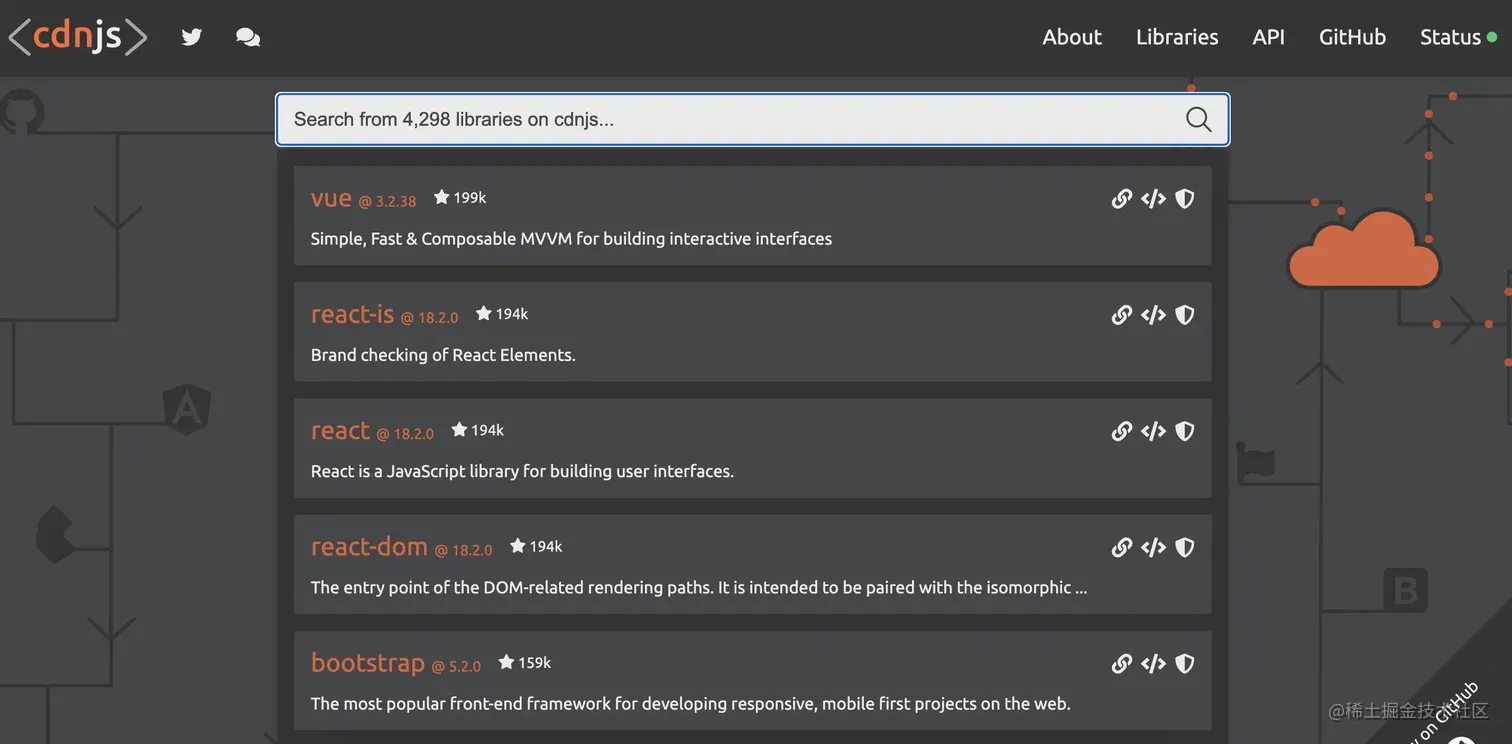Open GitHub from the top navigation

point(1352,37)
